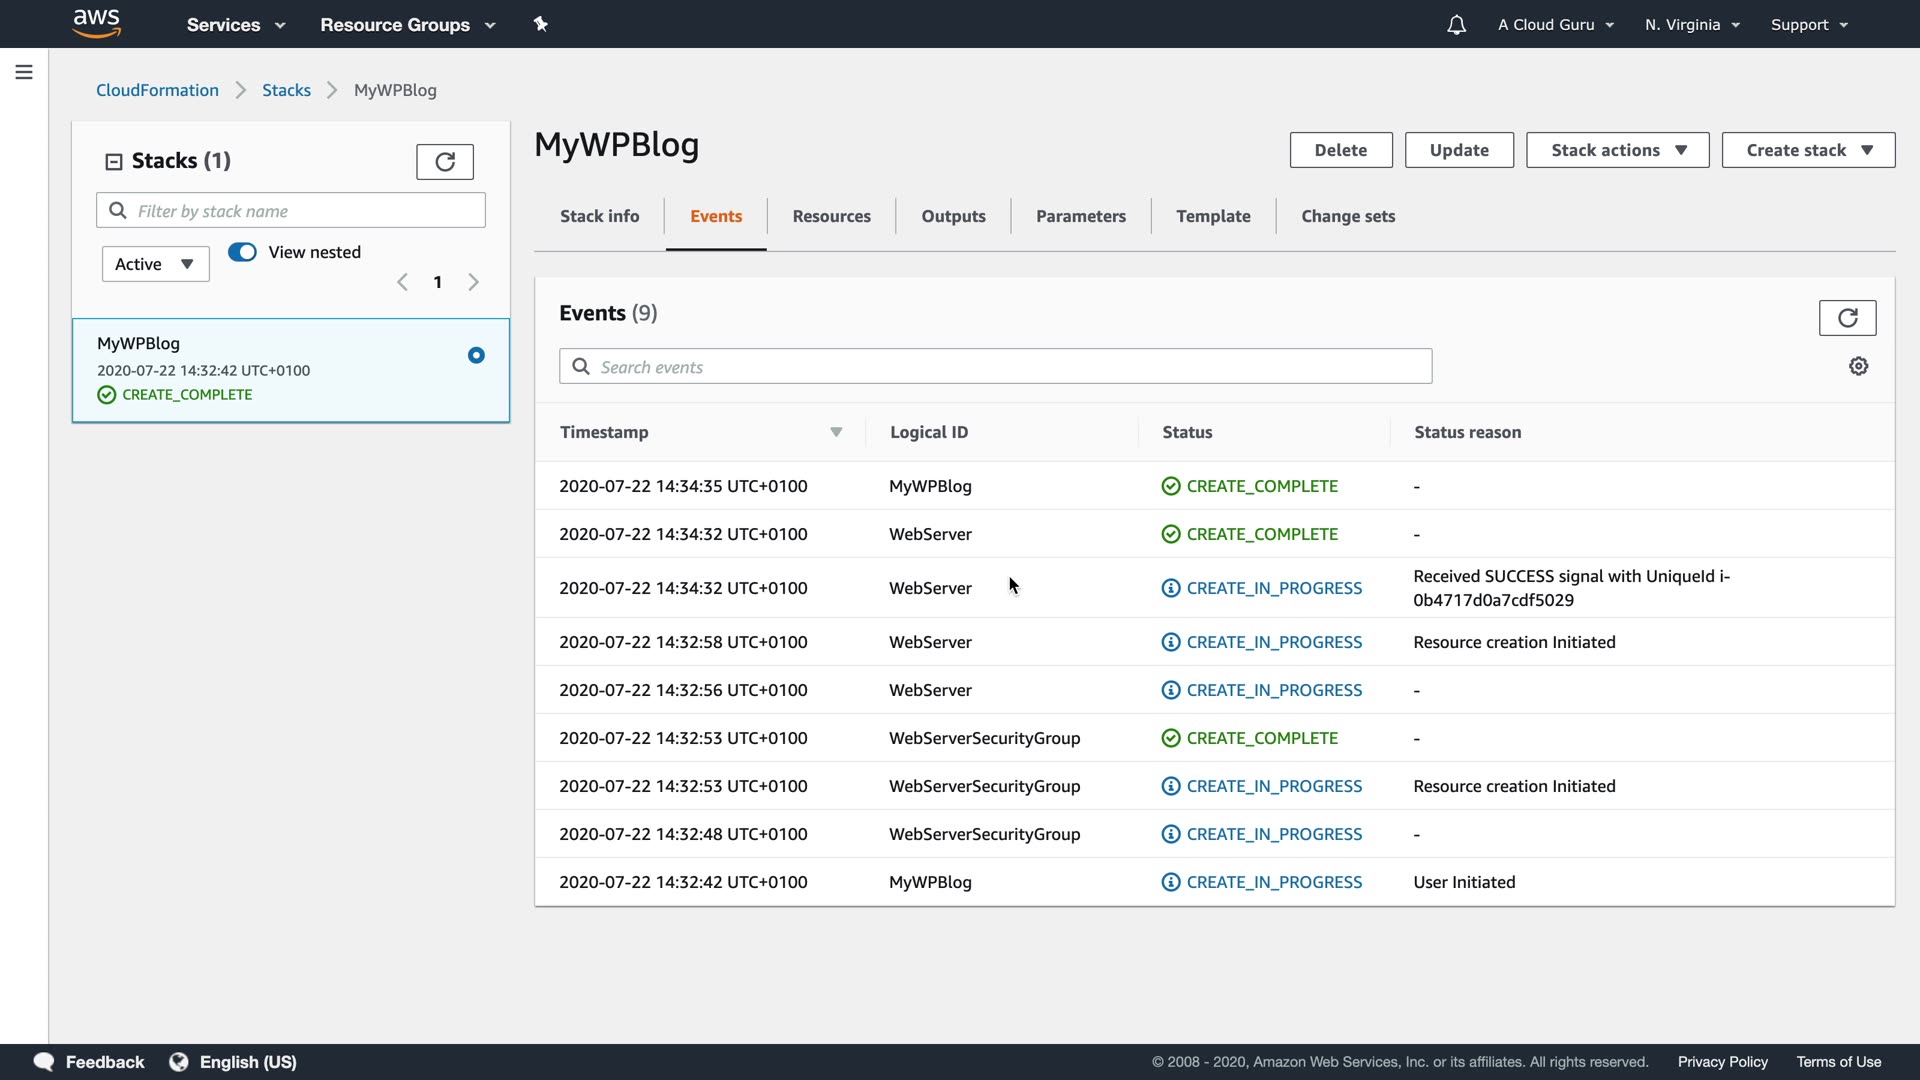Sort events by Timestamp arrow
This screenshot has height=1080, width=1920.
coord(836,432)
